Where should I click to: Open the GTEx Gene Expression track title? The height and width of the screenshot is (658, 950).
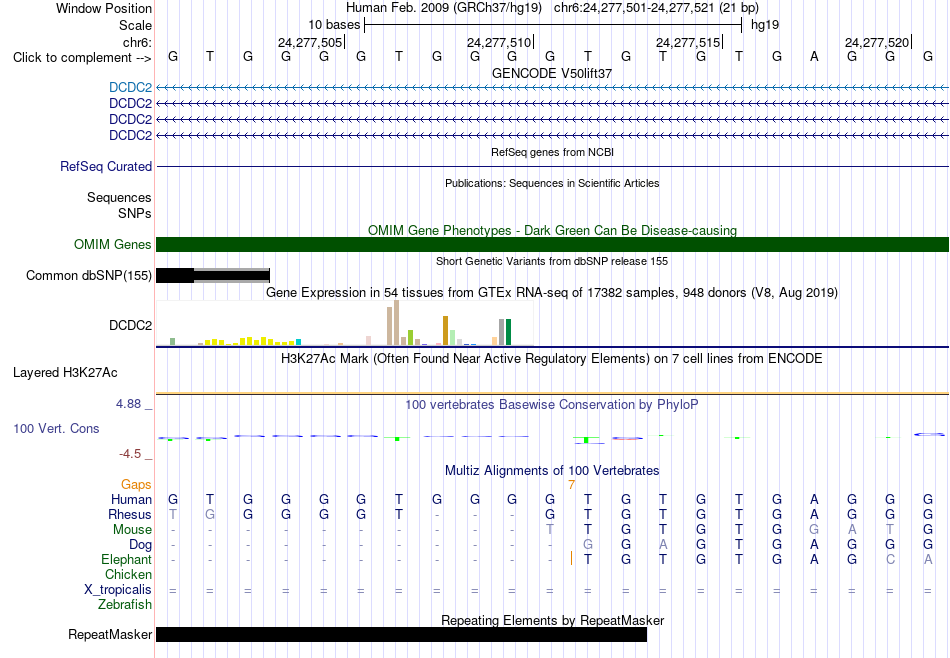tap(552, 293)
